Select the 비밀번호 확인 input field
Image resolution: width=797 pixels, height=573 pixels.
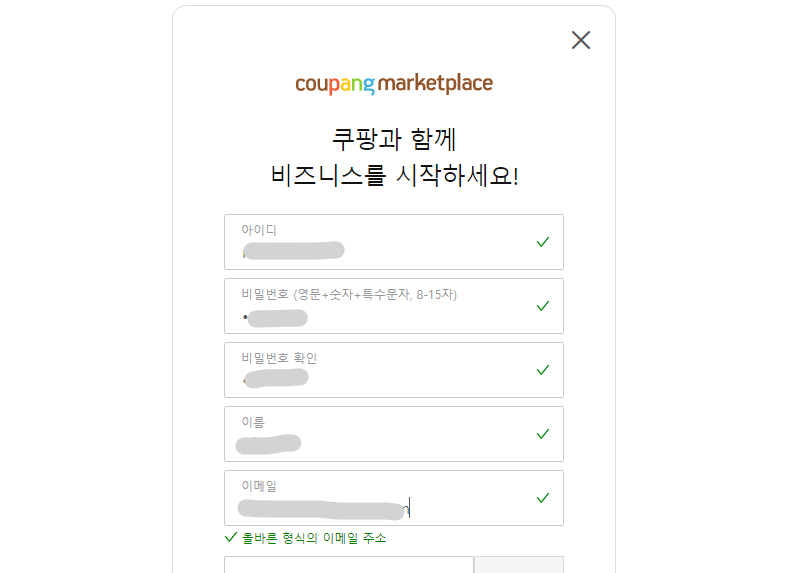[380, 379]
